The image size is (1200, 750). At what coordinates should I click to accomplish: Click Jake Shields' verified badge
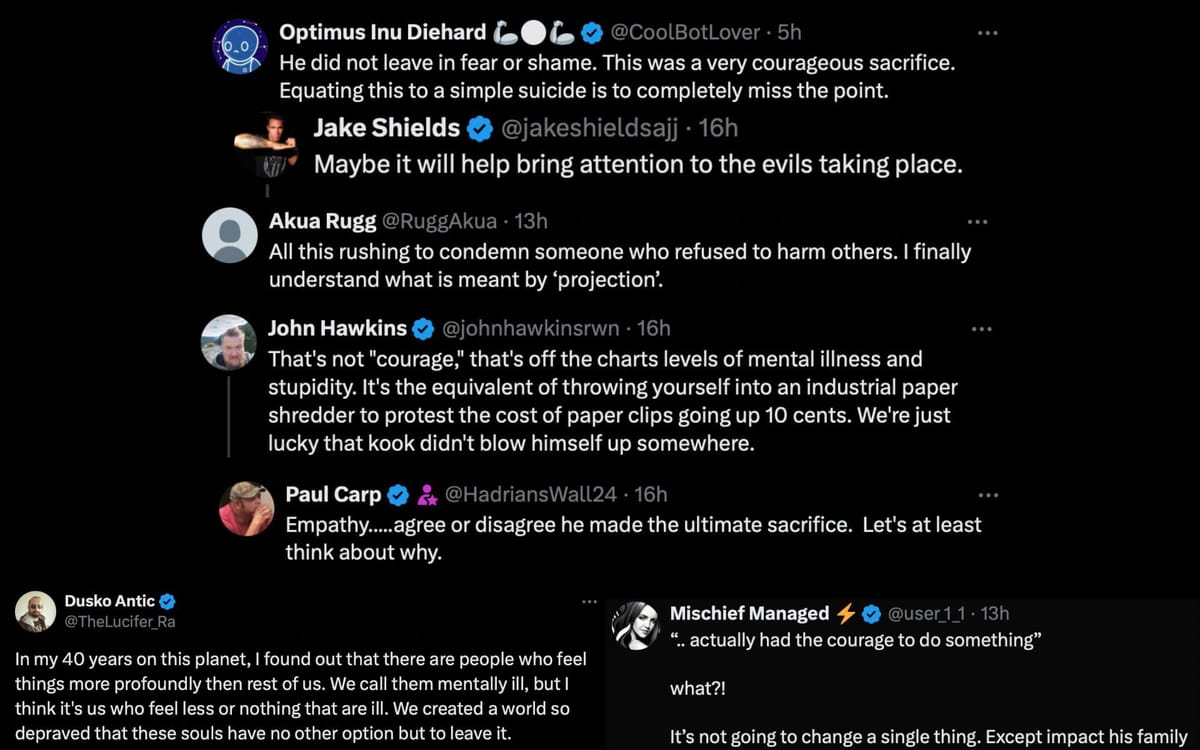pos(481,127)
